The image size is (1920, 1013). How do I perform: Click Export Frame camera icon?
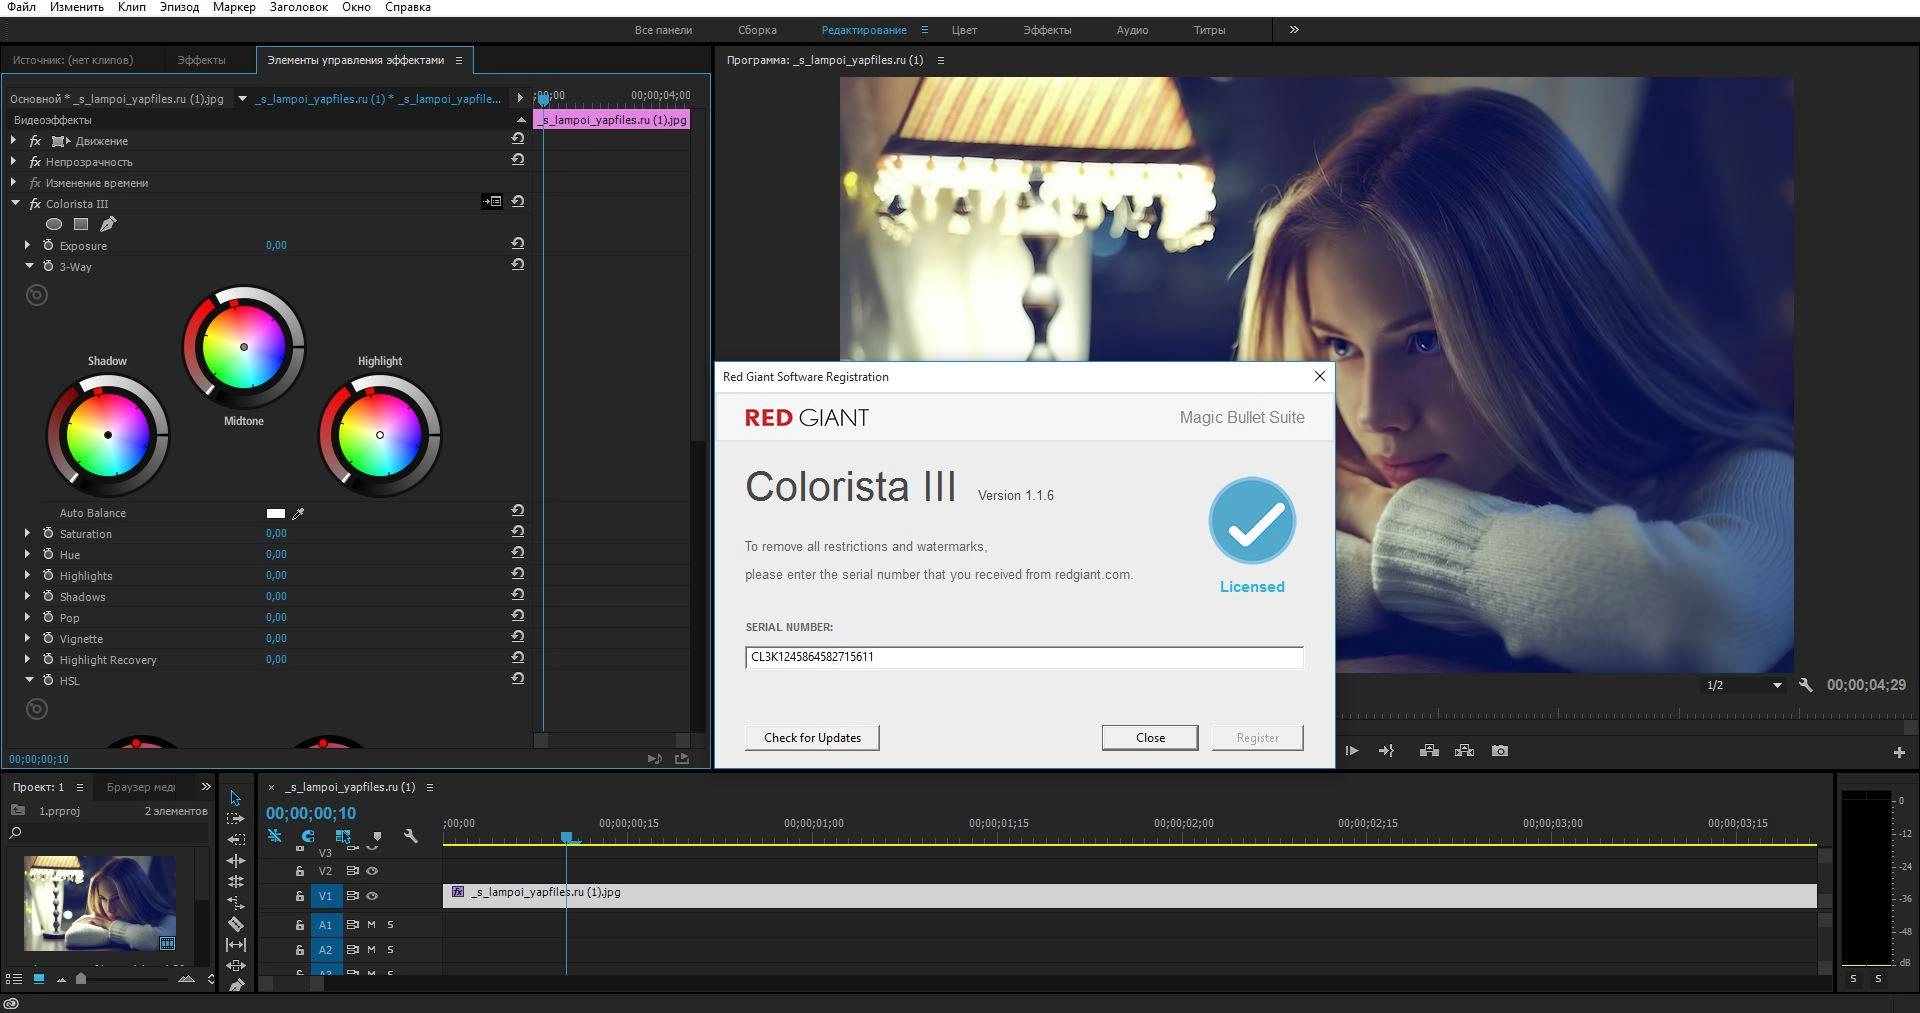(1500, 751)
